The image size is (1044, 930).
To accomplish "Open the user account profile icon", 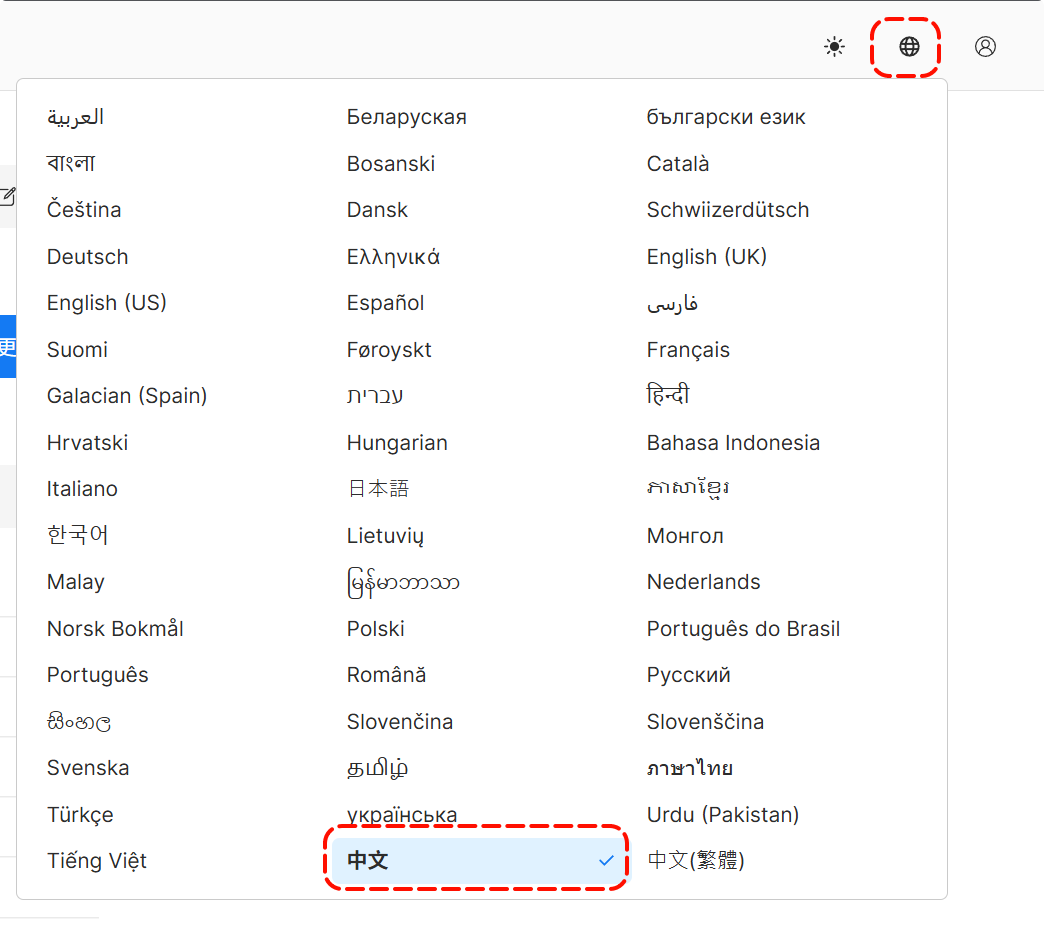I will tap(985, 47).
